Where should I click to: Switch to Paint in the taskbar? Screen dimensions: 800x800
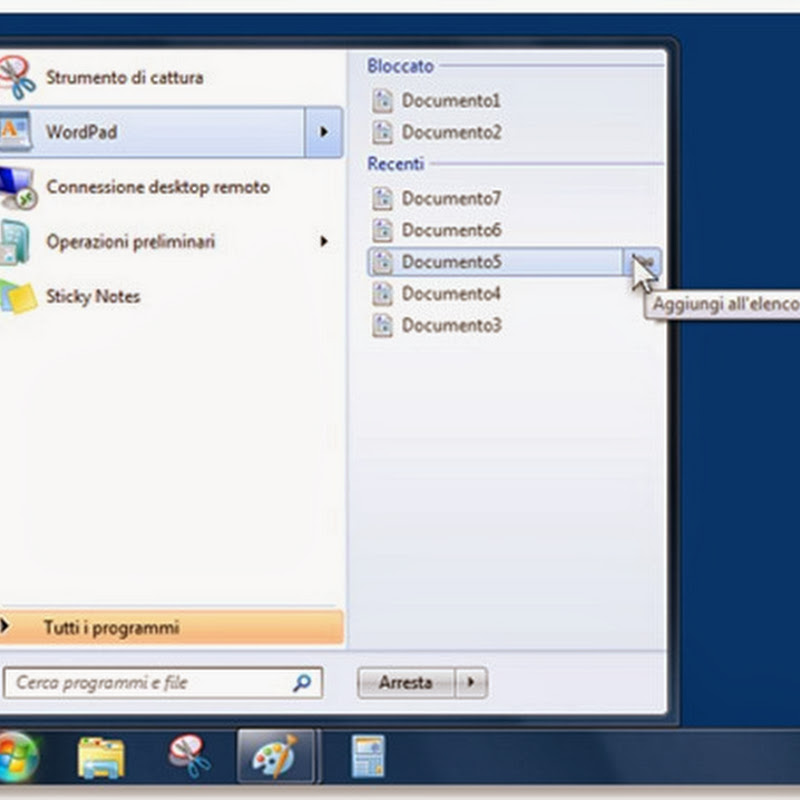pos(276,757)
